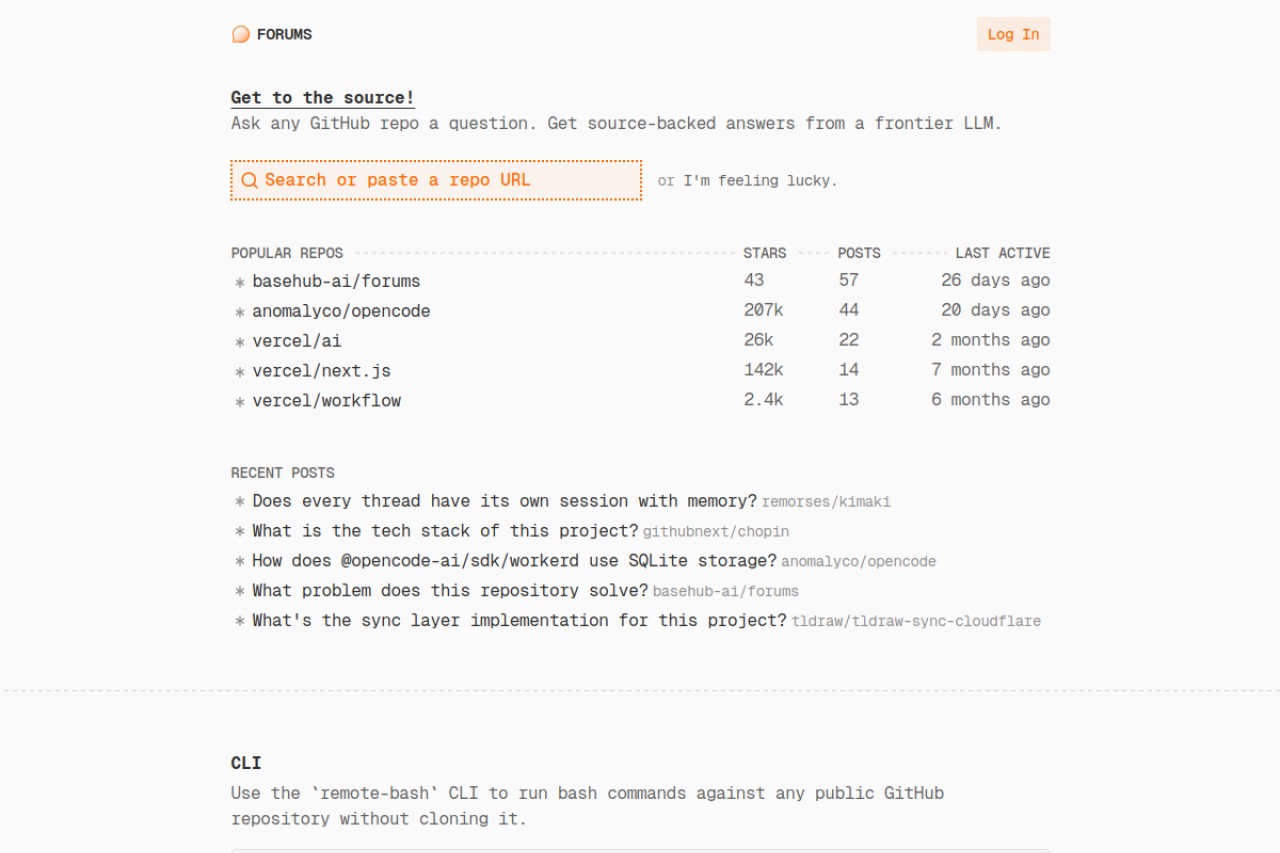Screen dimensions: 1280x853
Task: Open the Log In button
Action: 1013,34
